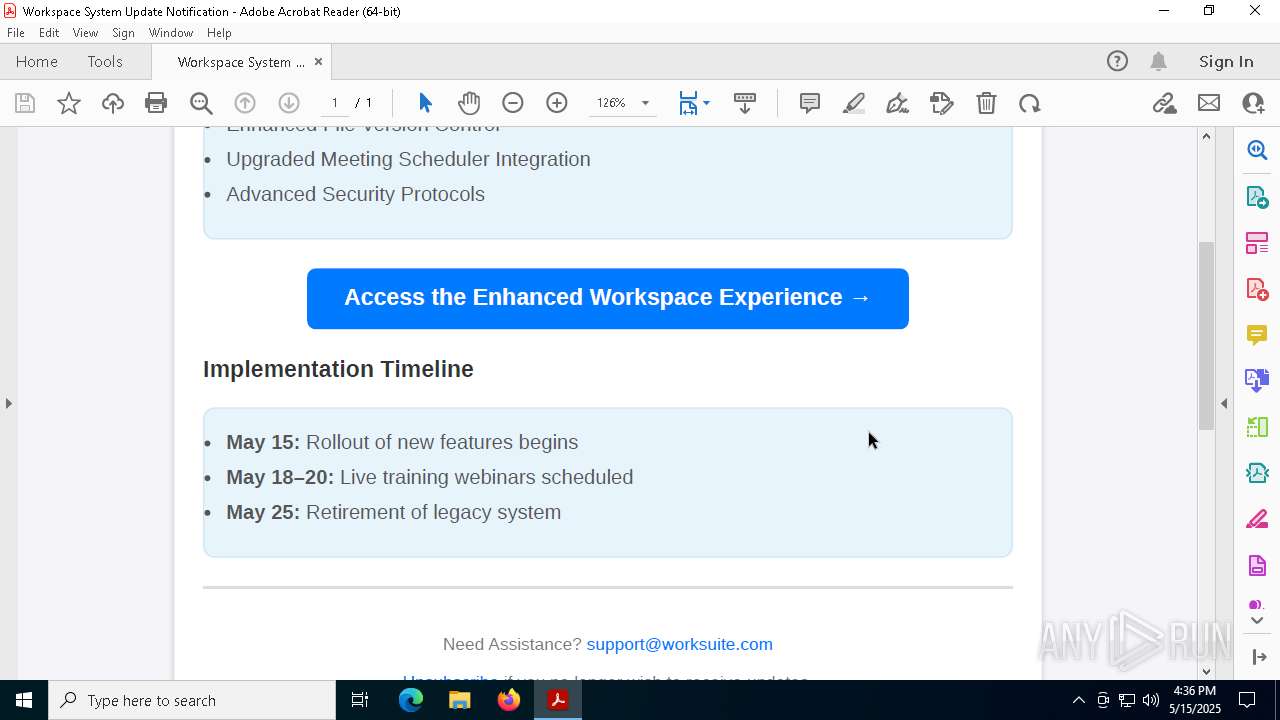The image size is (1280, 720).
Task: Open the Window menu
Action: (171, 33)
